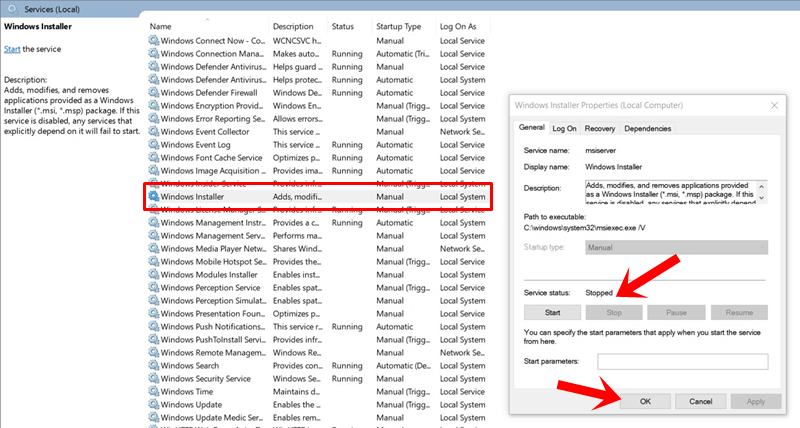
Task: Select the Windows Defender Firewall service name
Action: [209, 92]
